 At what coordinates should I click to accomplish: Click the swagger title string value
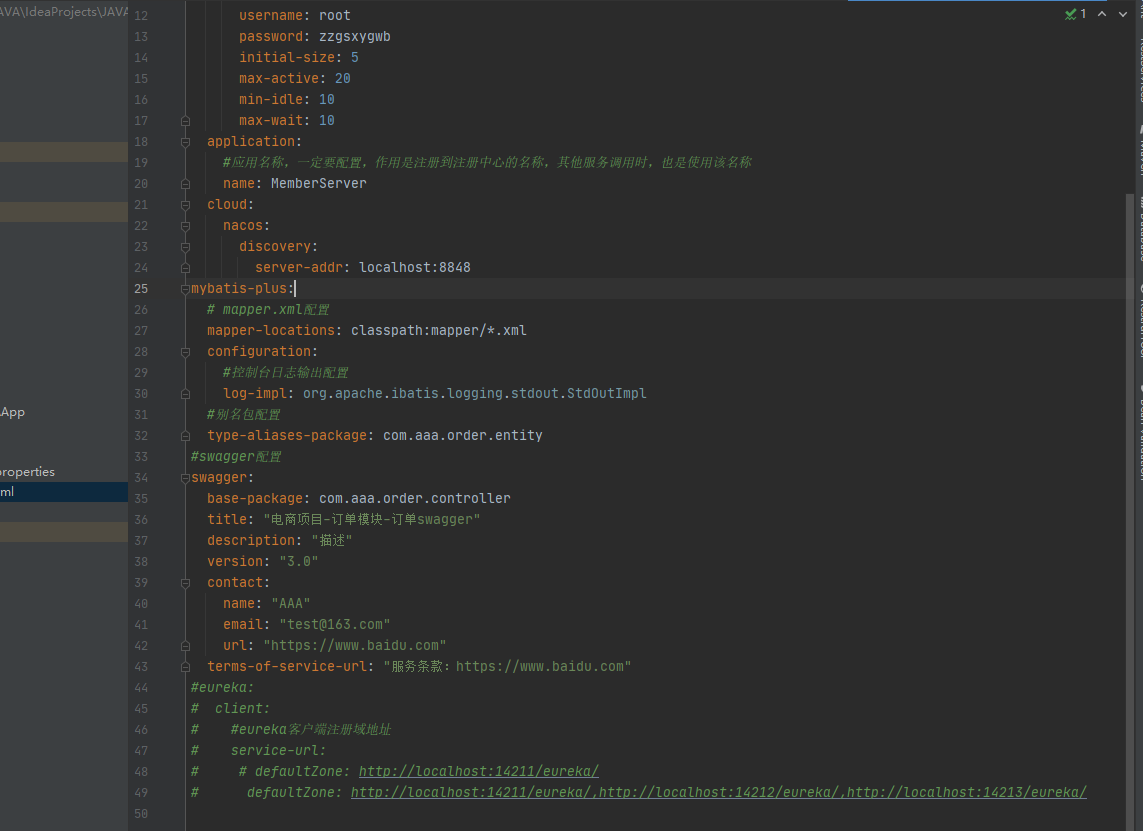(x=372, y=520)
